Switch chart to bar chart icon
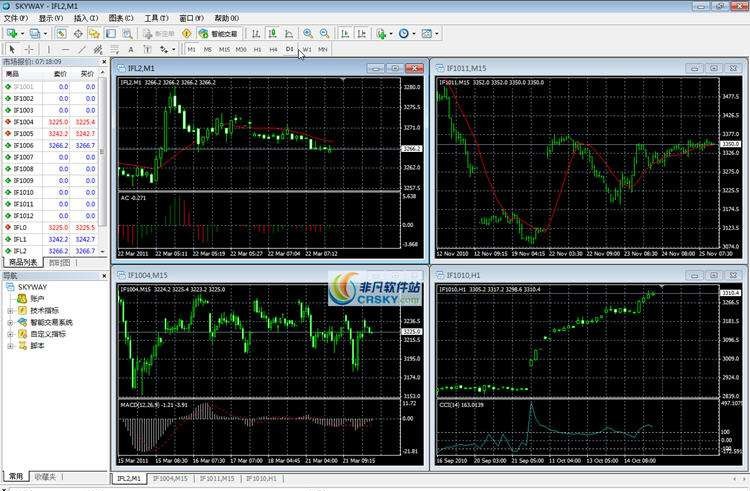The height and width of the screenshot is (491, 750). (256, 33)
